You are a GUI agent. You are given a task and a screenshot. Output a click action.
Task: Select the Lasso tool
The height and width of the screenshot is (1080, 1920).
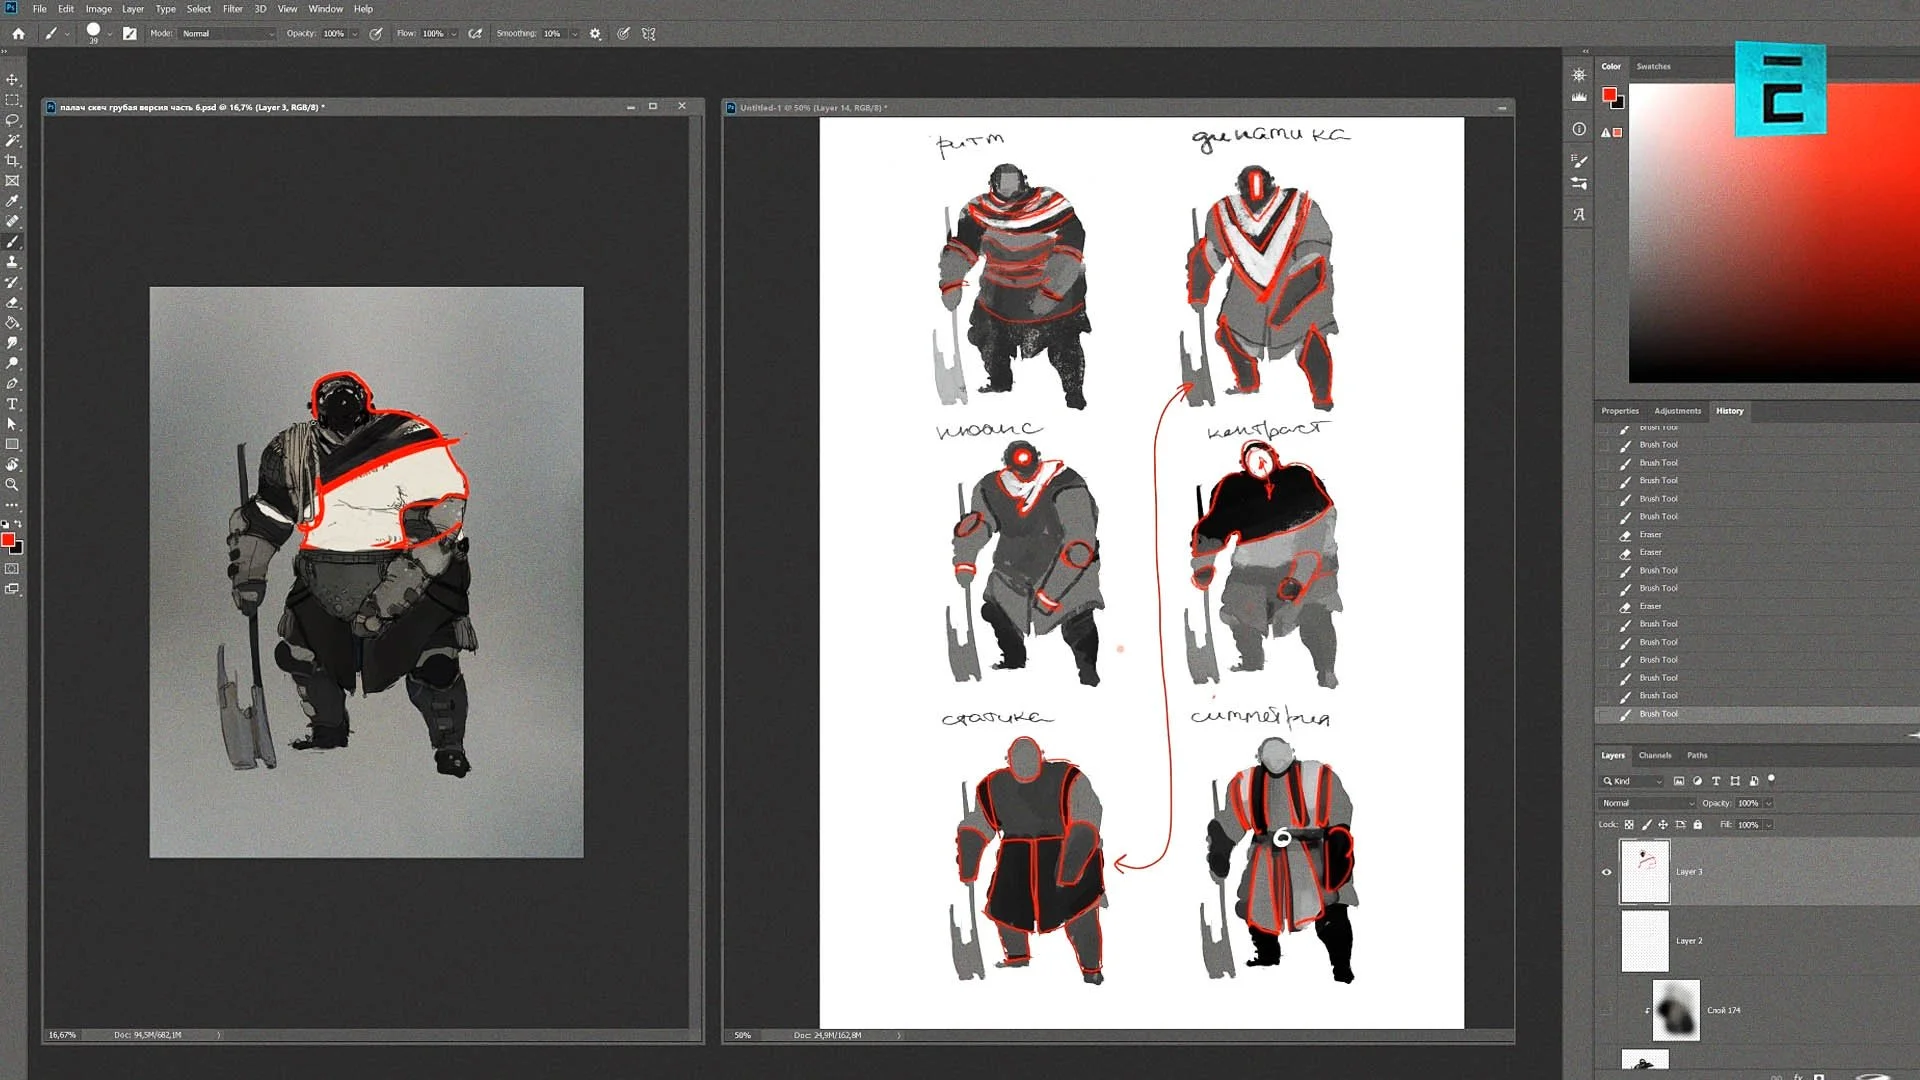pyautogui.click(x=12, y=120)
